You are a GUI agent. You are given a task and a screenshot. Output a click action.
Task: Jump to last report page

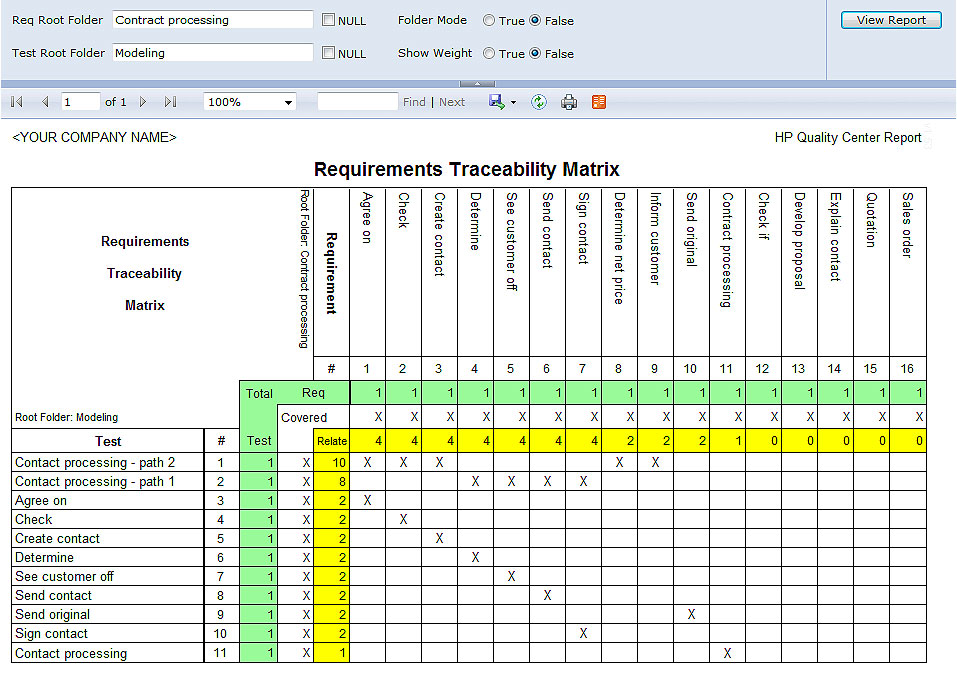[x=170, y=102]
